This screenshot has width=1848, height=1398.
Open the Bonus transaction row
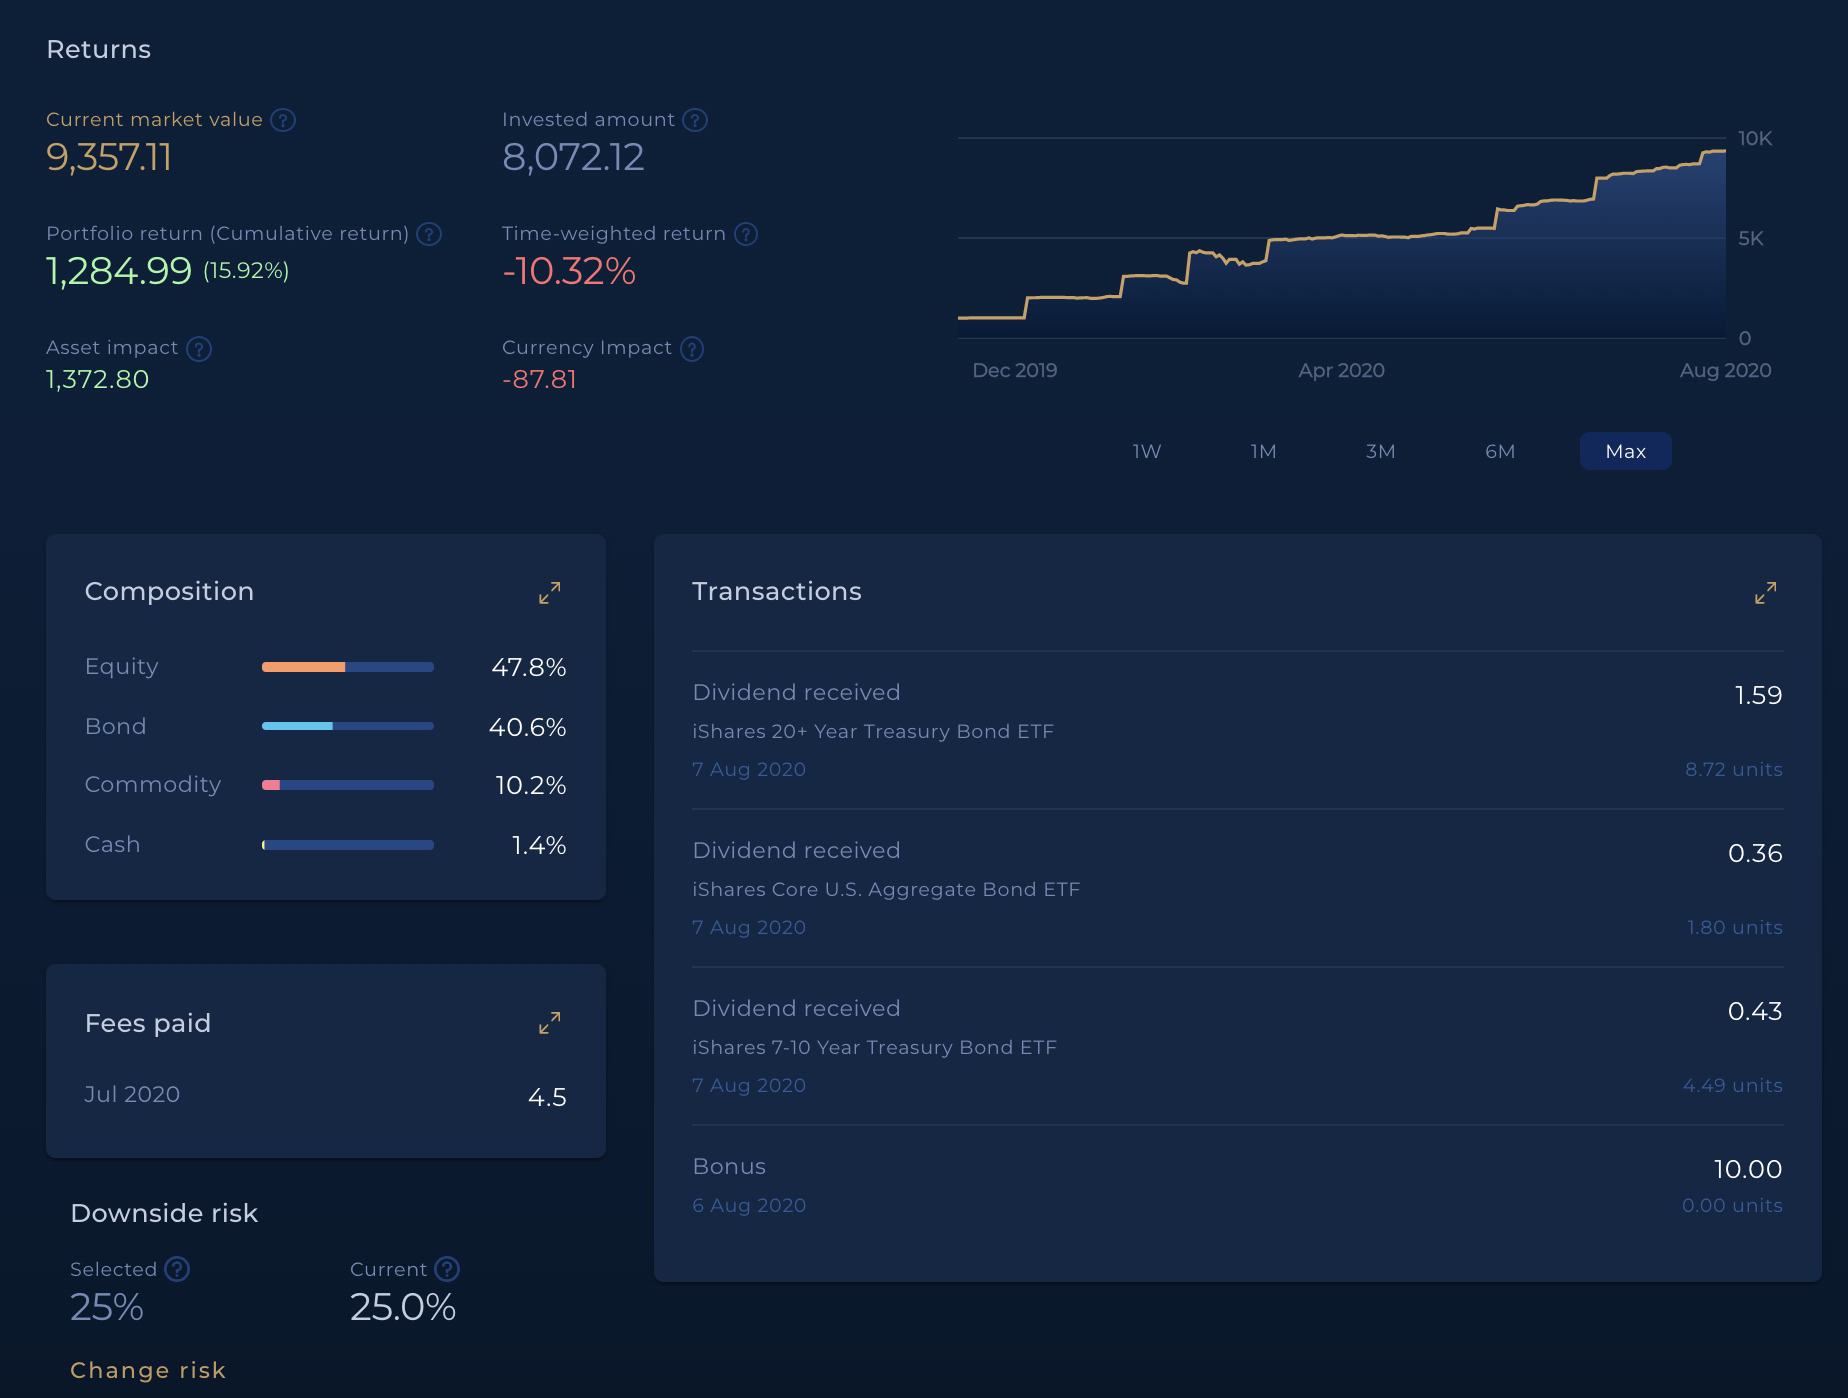1237,1185
